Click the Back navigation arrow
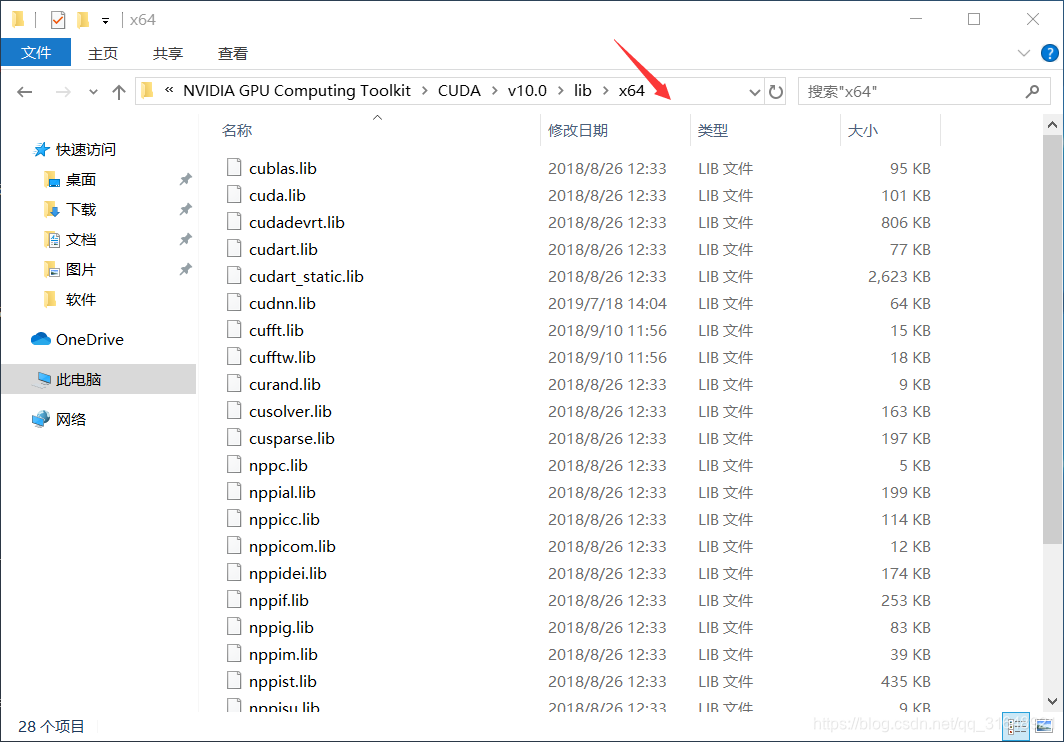This screenshot has height=742, width=1064. pyautogui.click(x=25, y=92)
